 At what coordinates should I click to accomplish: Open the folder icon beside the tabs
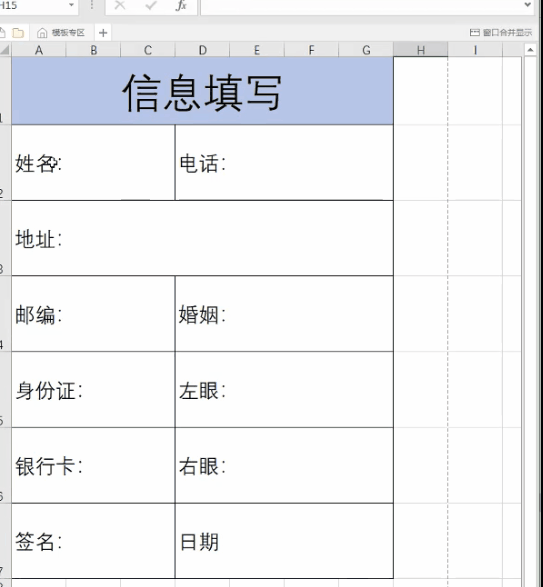coord(18,33)
